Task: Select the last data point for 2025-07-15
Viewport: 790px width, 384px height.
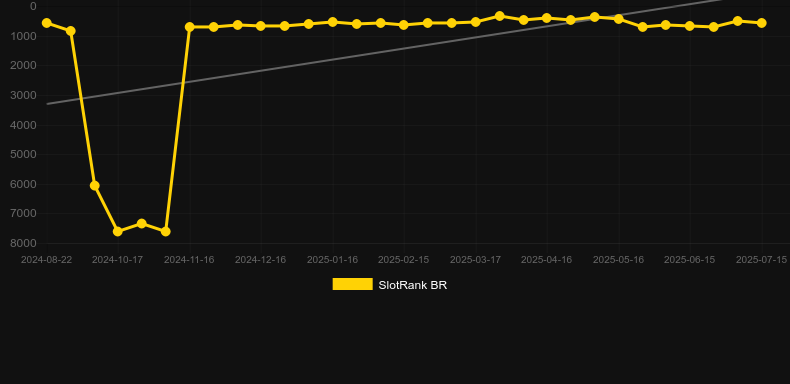Action: click(761, 23)
